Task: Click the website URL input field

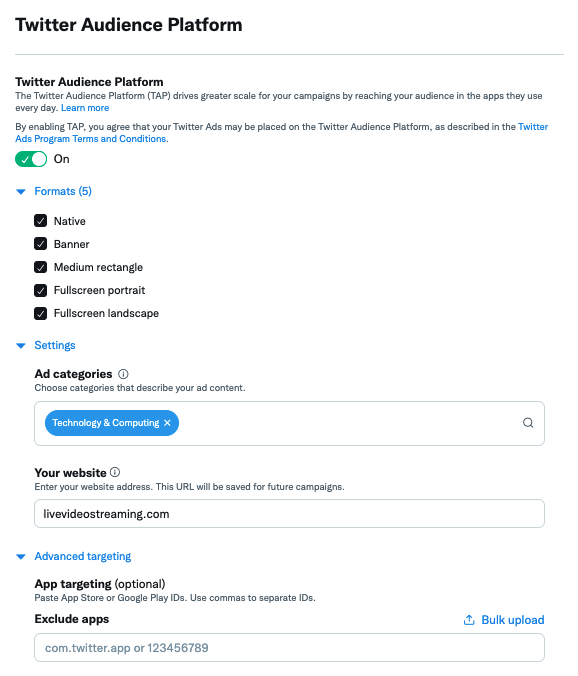Action: (289, 513)
